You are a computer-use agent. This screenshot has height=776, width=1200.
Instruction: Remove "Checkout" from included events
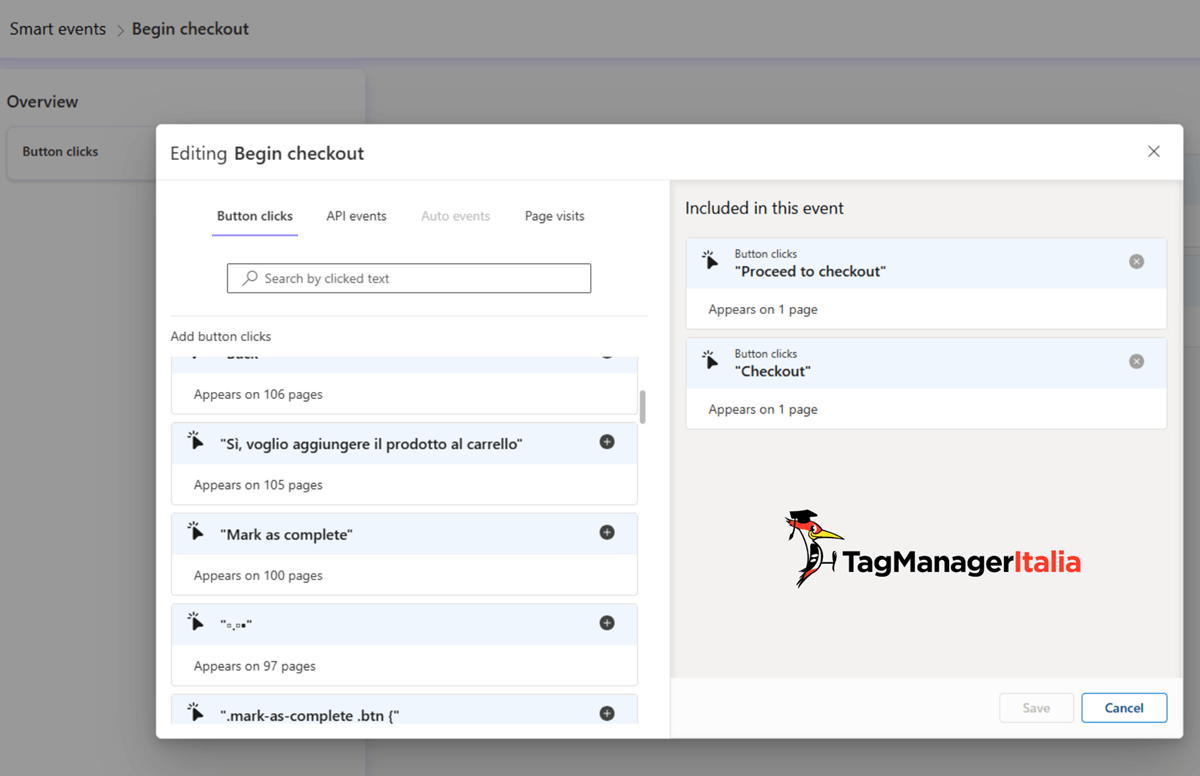(x=1136, y=360)
